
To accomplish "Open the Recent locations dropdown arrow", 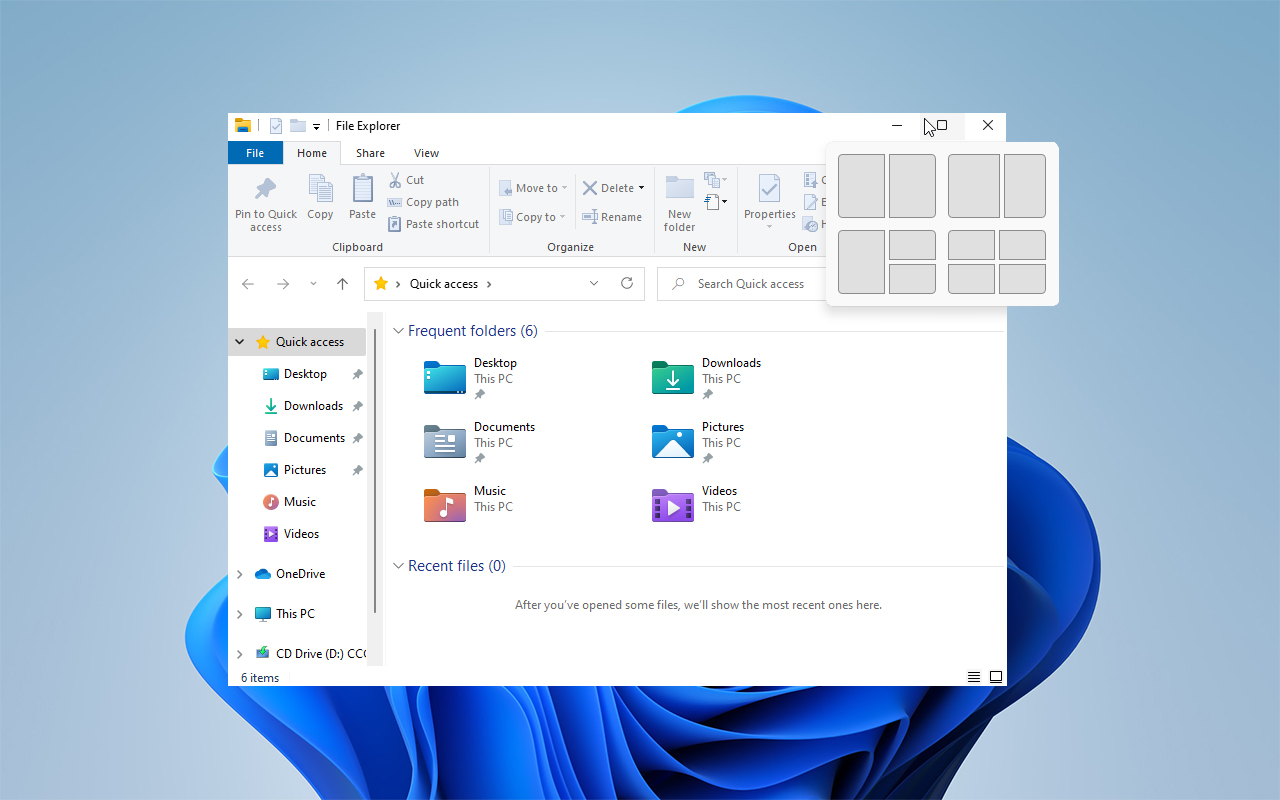I will pos(313,284).
